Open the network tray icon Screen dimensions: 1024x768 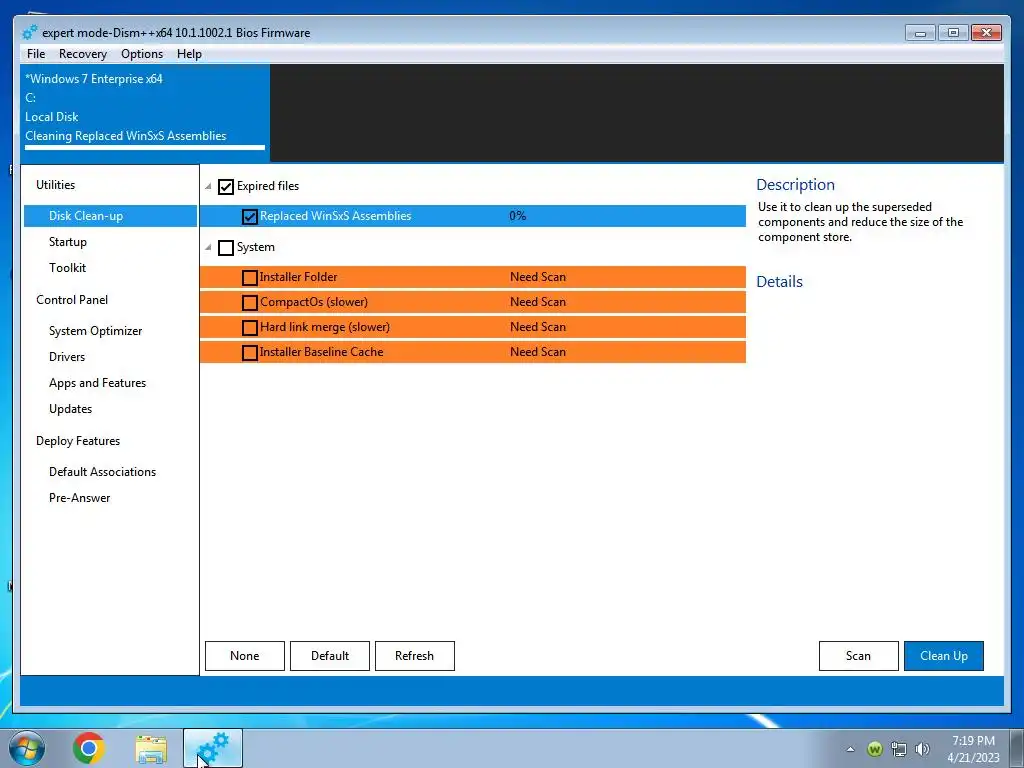tap(899, 749)
